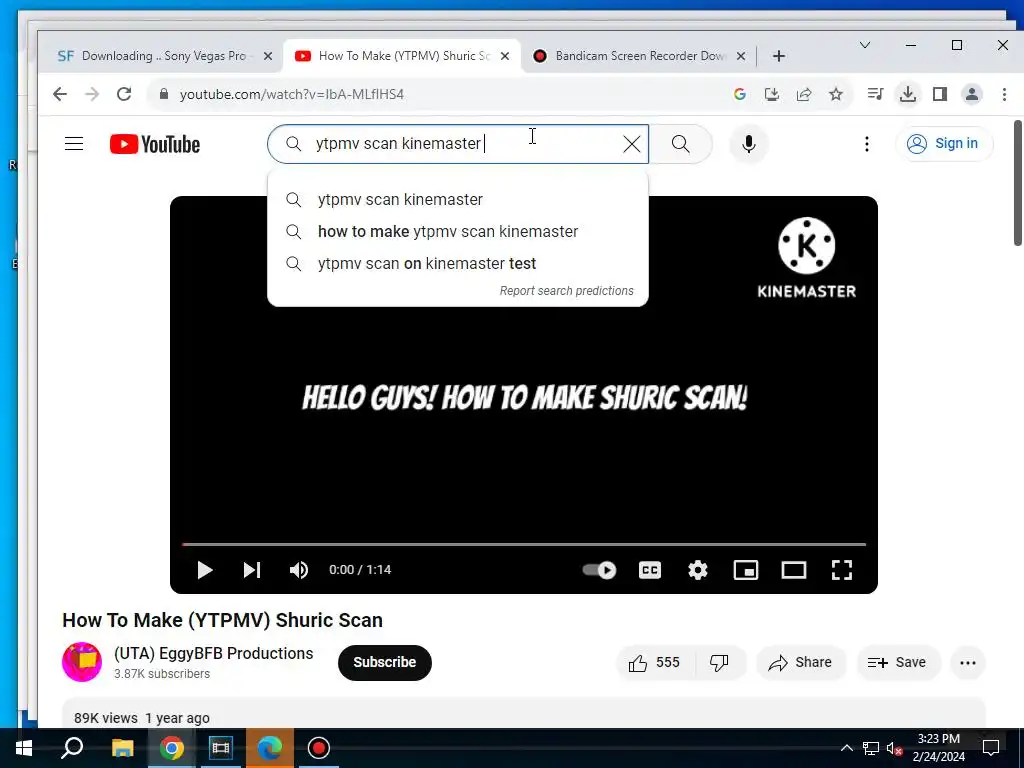1024x768 pixels.
Task: Select suggestion 'how to make ytpmv scan kinemaster'
Action: coord(458,232)
